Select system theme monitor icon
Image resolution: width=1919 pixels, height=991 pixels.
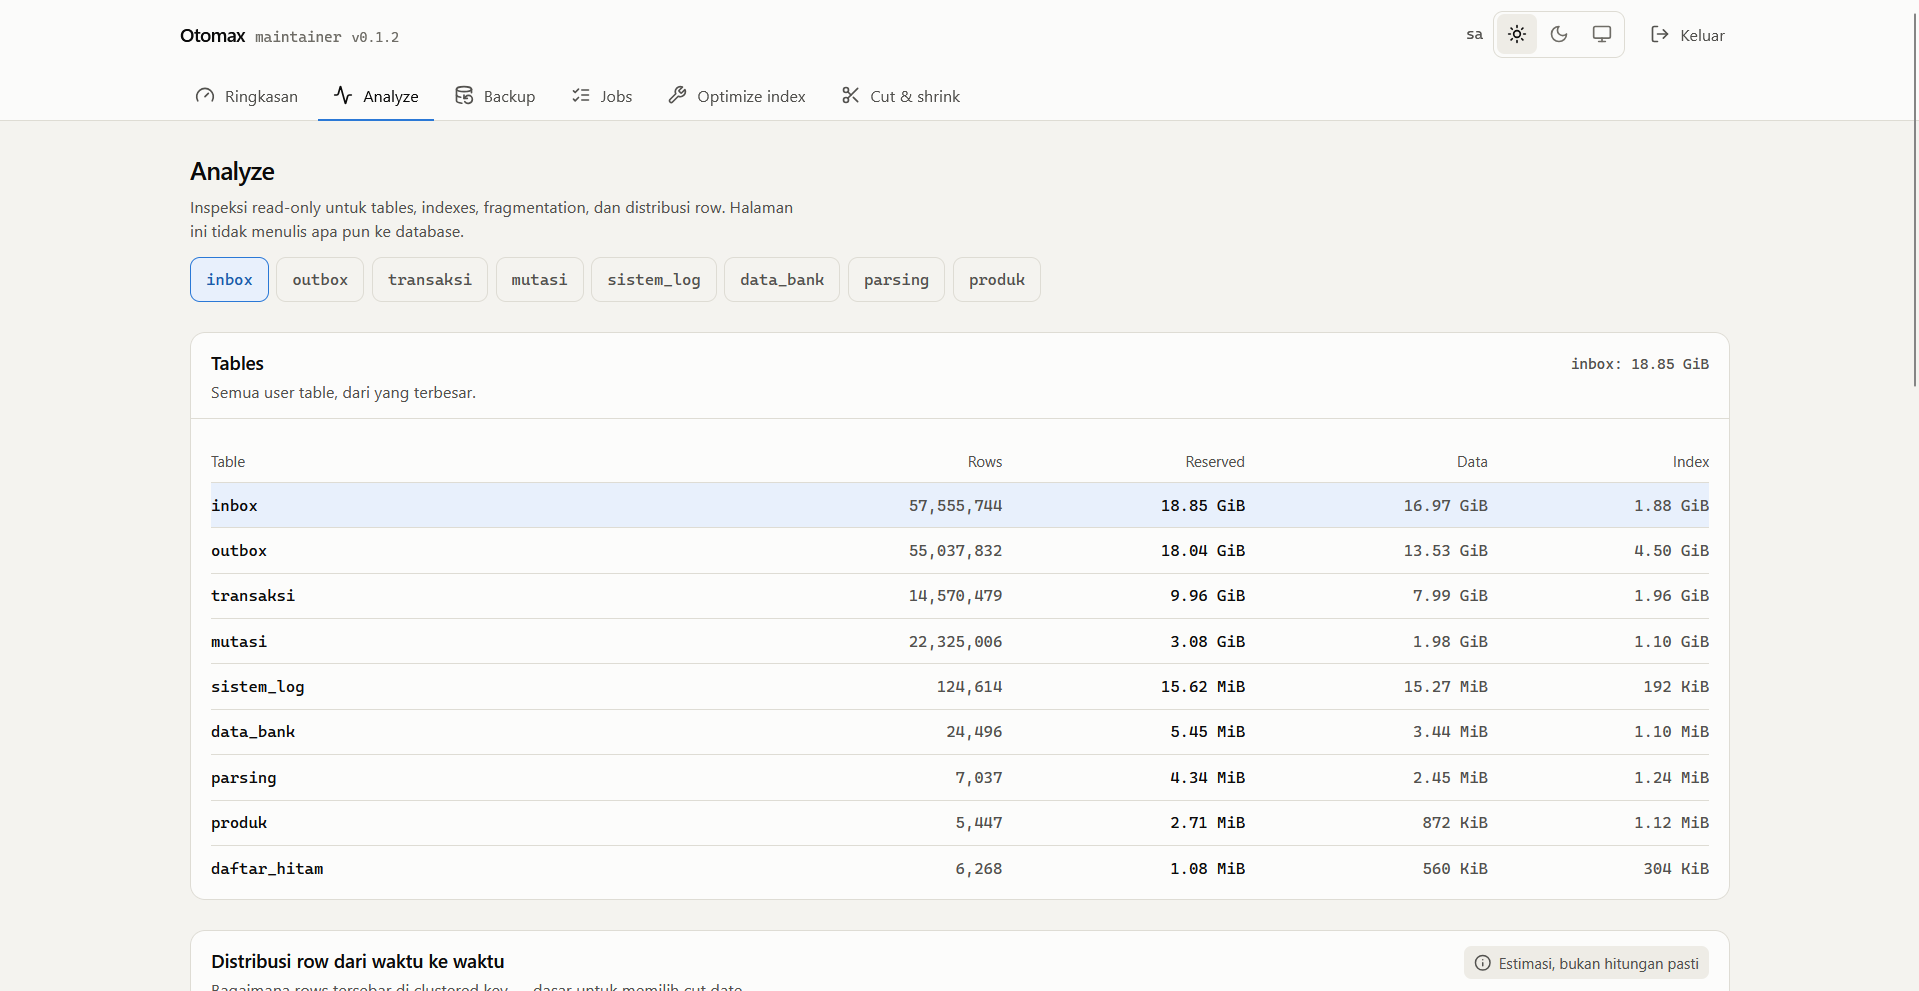click(1602, 35)
